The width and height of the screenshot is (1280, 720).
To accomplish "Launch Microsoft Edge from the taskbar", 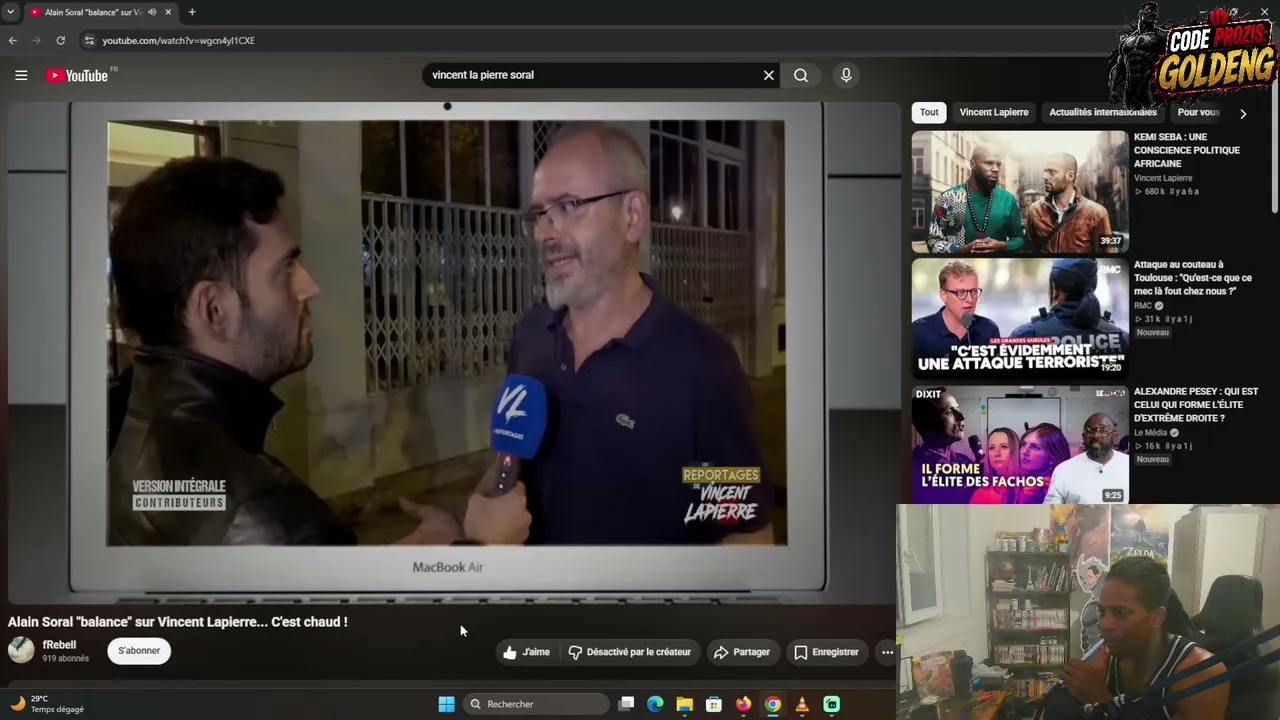I will [655, 704].
